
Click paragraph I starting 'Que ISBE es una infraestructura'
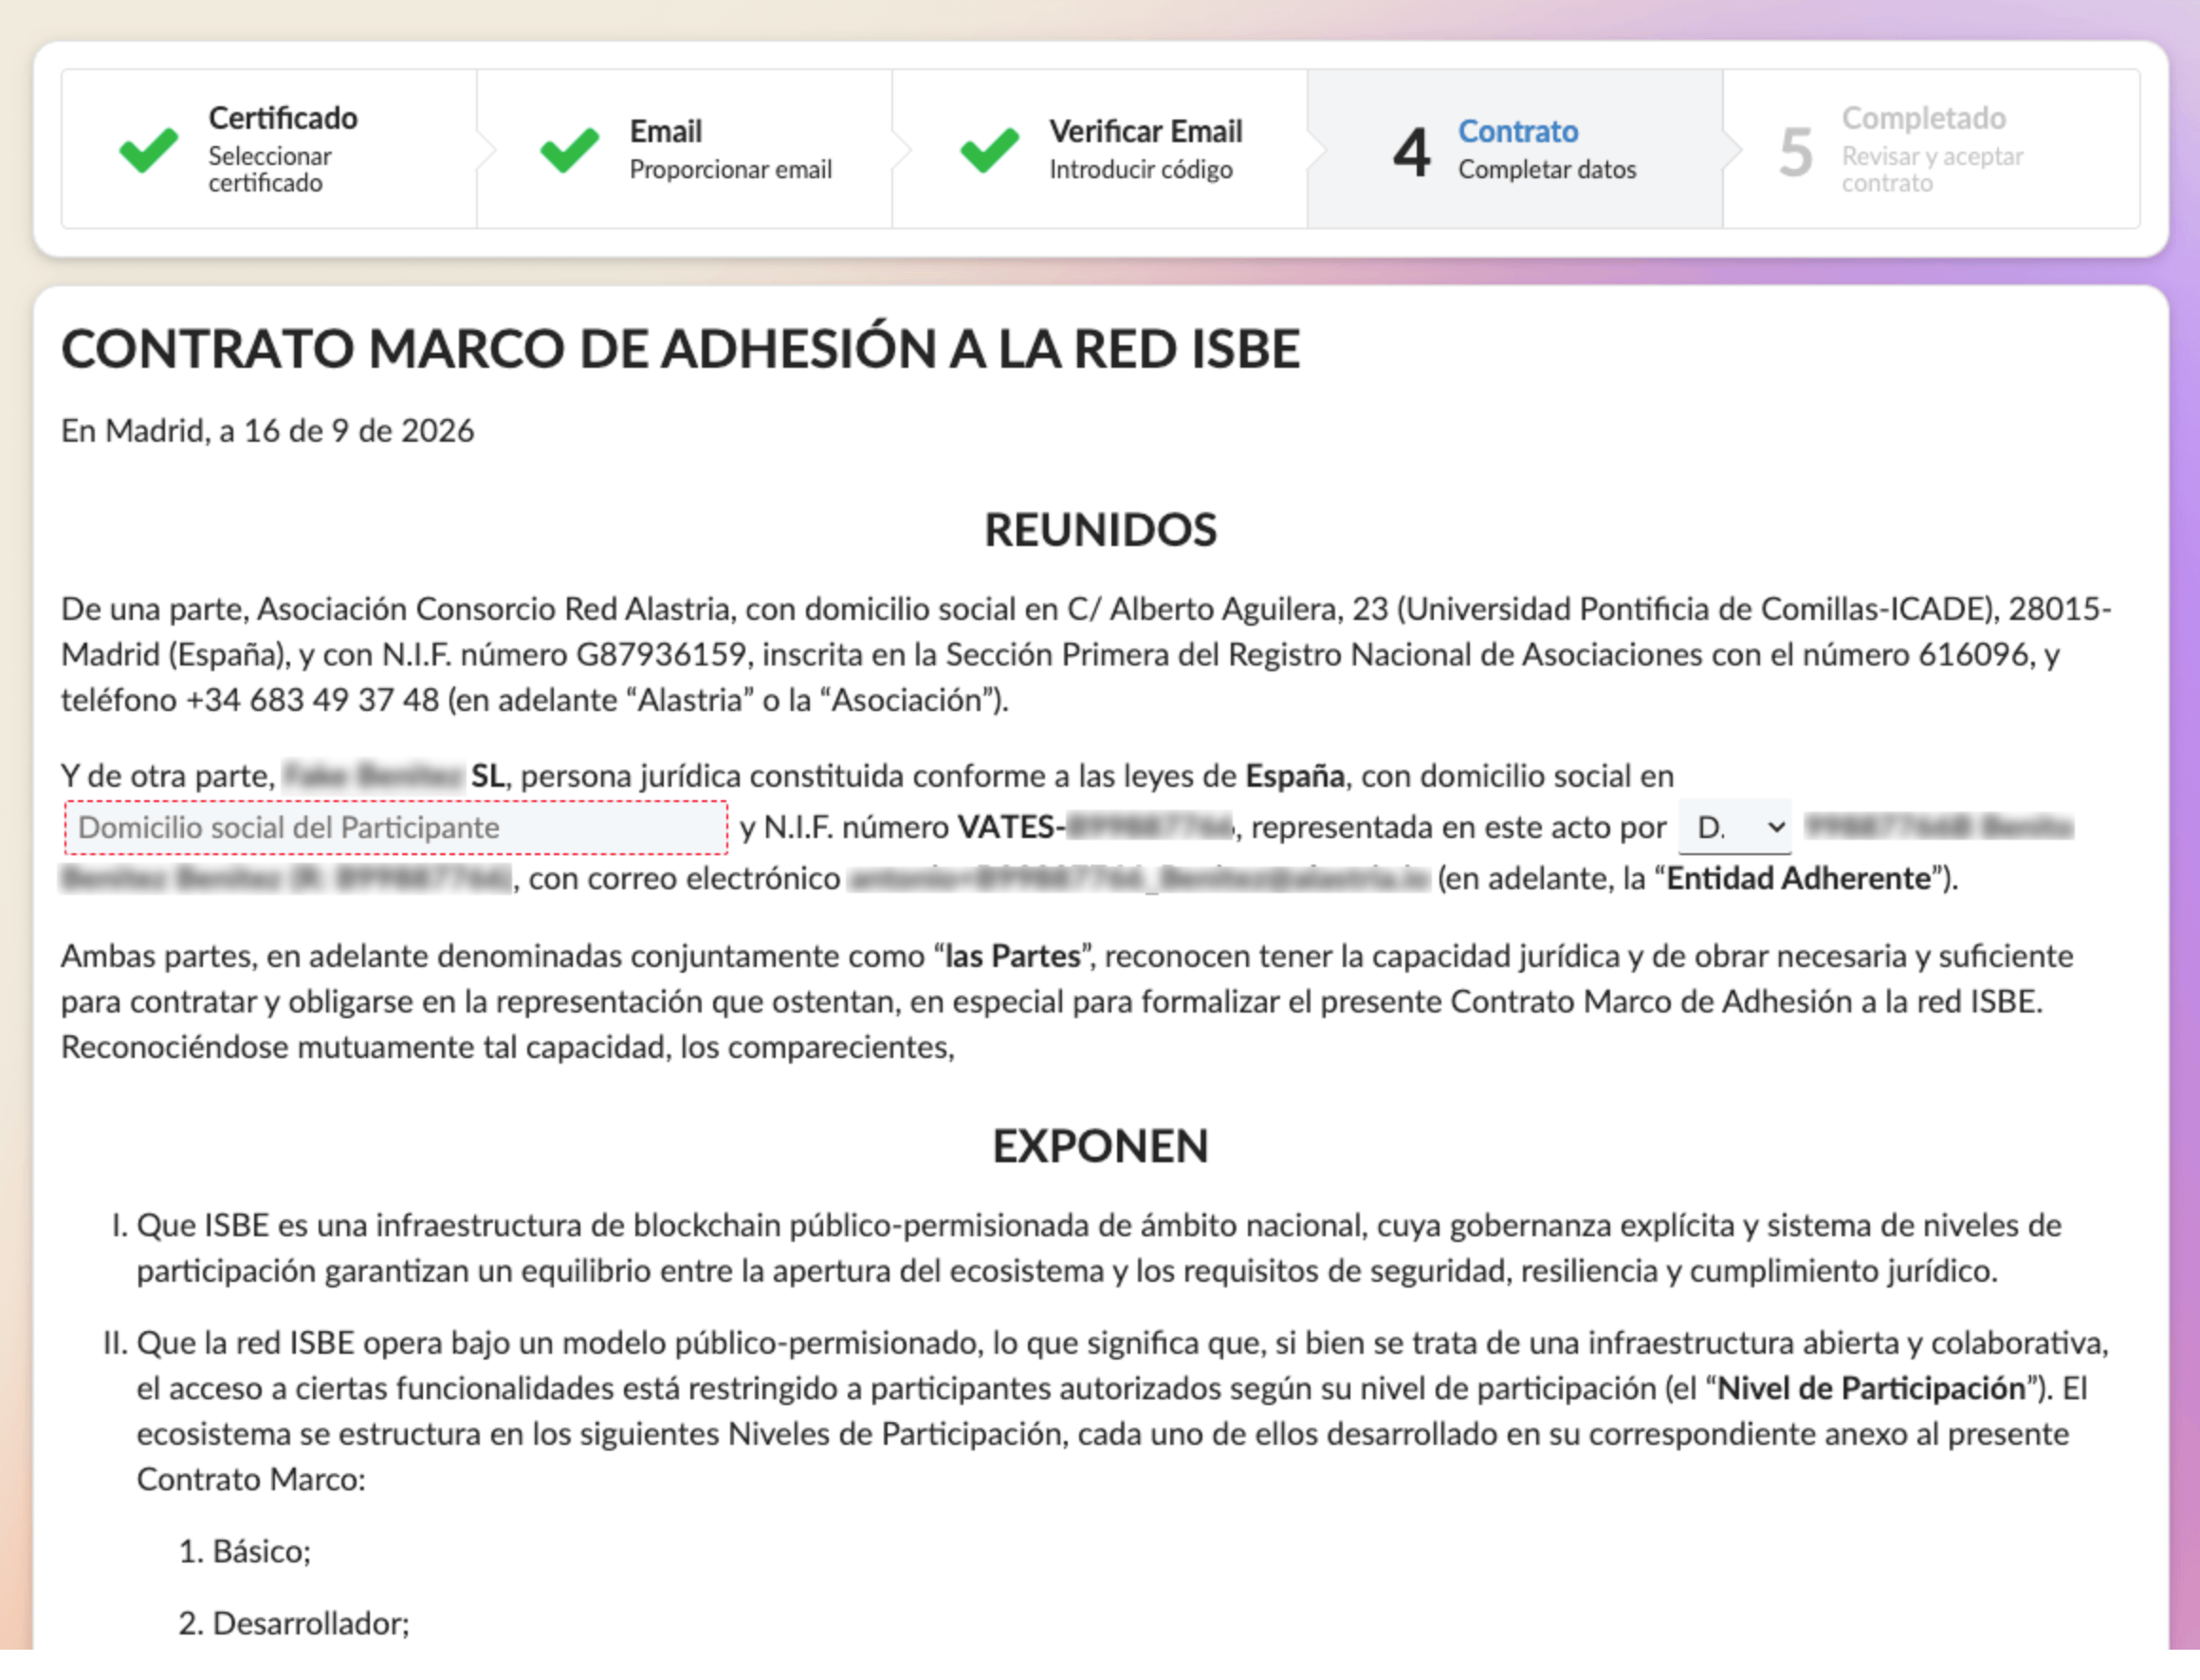click(x=1098, y=1248)
